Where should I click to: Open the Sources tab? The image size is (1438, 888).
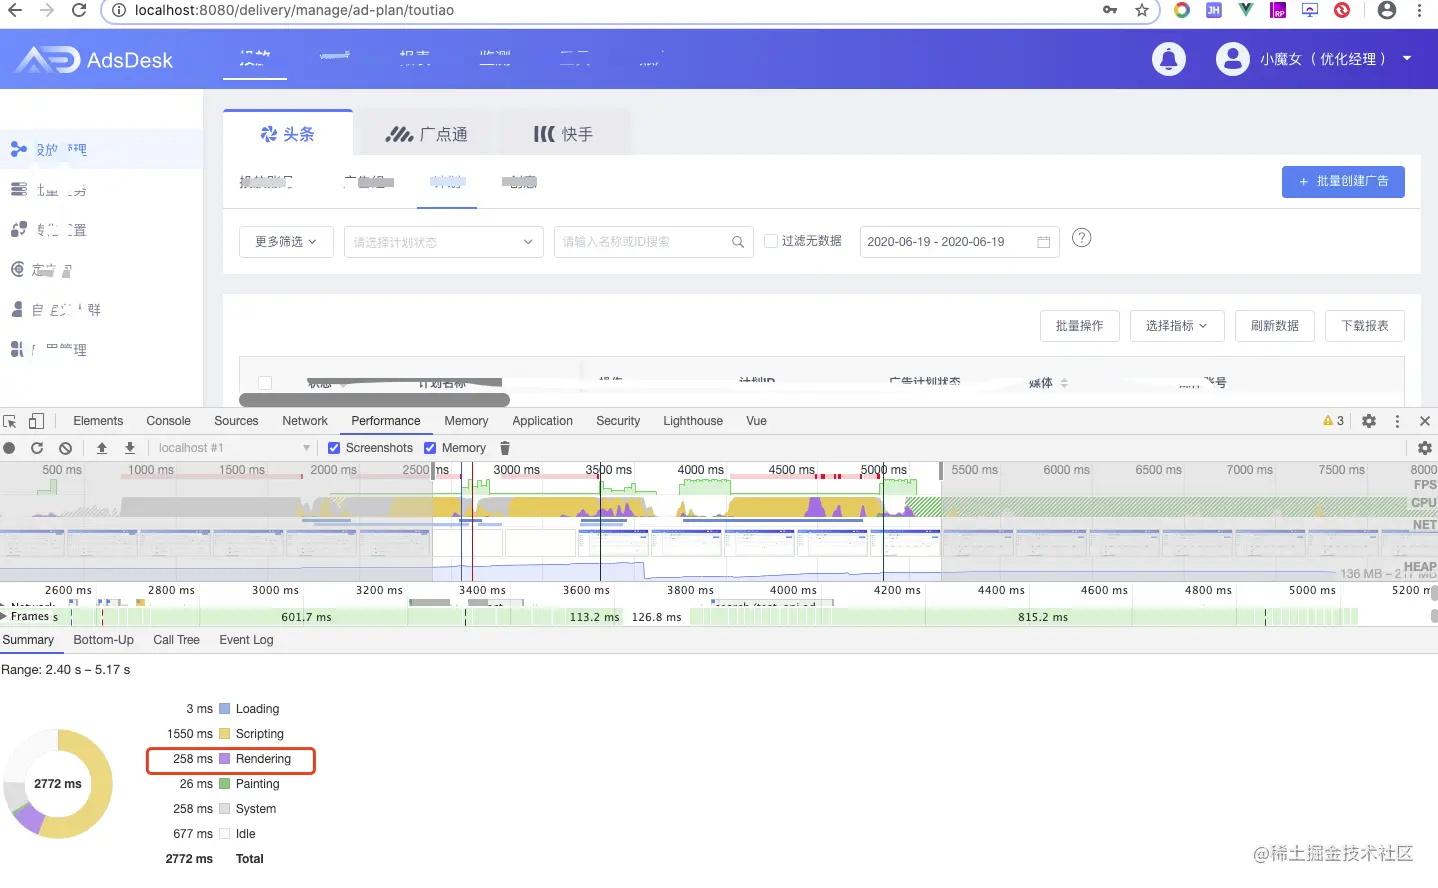236,421
